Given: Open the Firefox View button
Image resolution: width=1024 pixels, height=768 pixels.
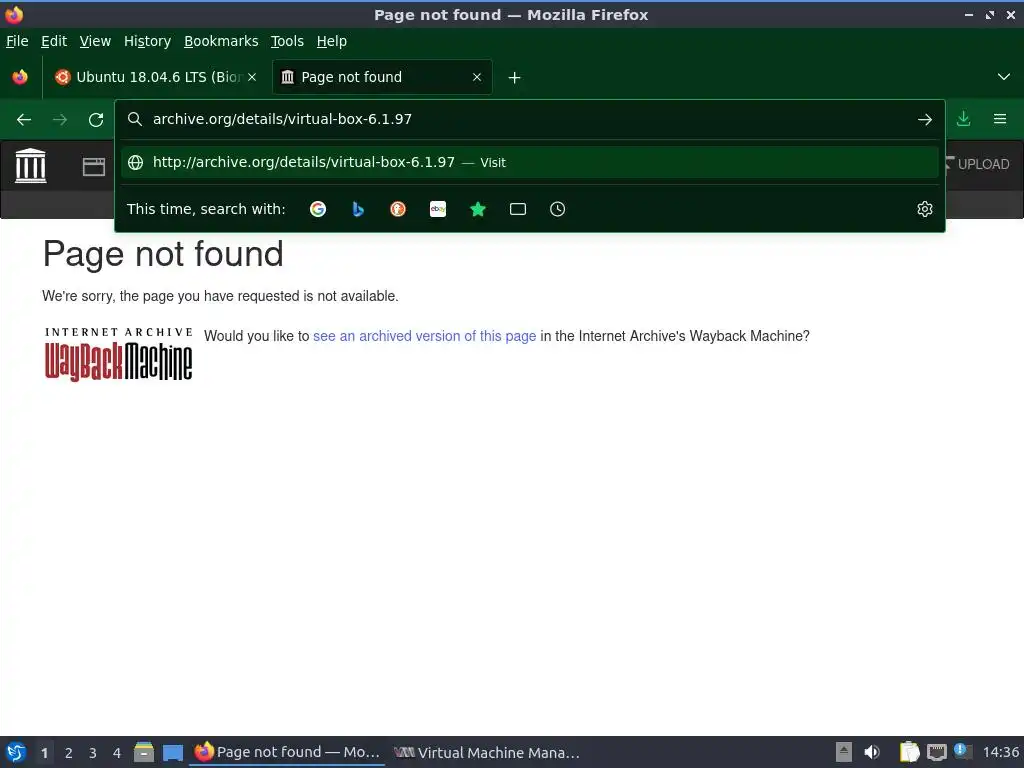Looking at the screenshot, I should tap(20, 77).
